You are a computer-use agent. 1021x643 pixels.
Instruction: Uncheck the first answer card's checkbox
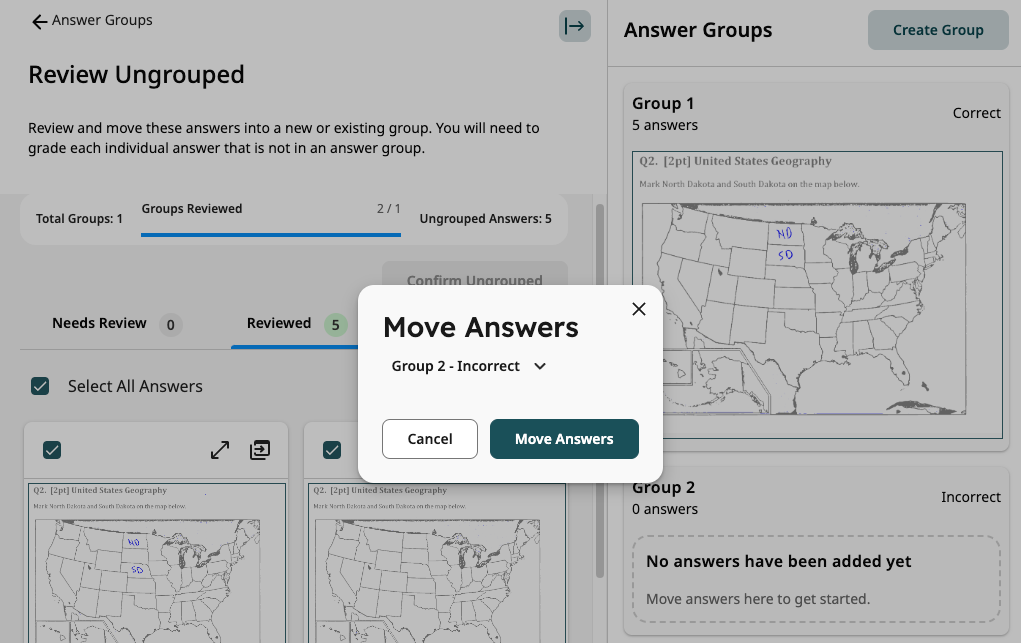(52, 450)
